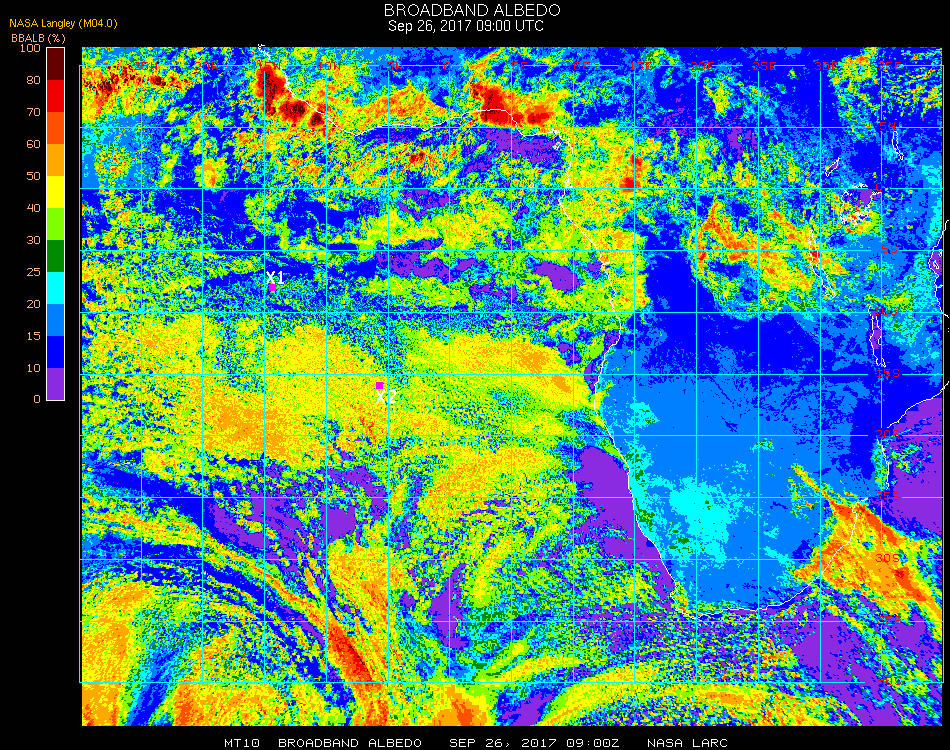Click the footer text 'MT10'
Image resolution: width=950 pixels, height=750 pixels.
pyautogui.click(x=242, y=743)
